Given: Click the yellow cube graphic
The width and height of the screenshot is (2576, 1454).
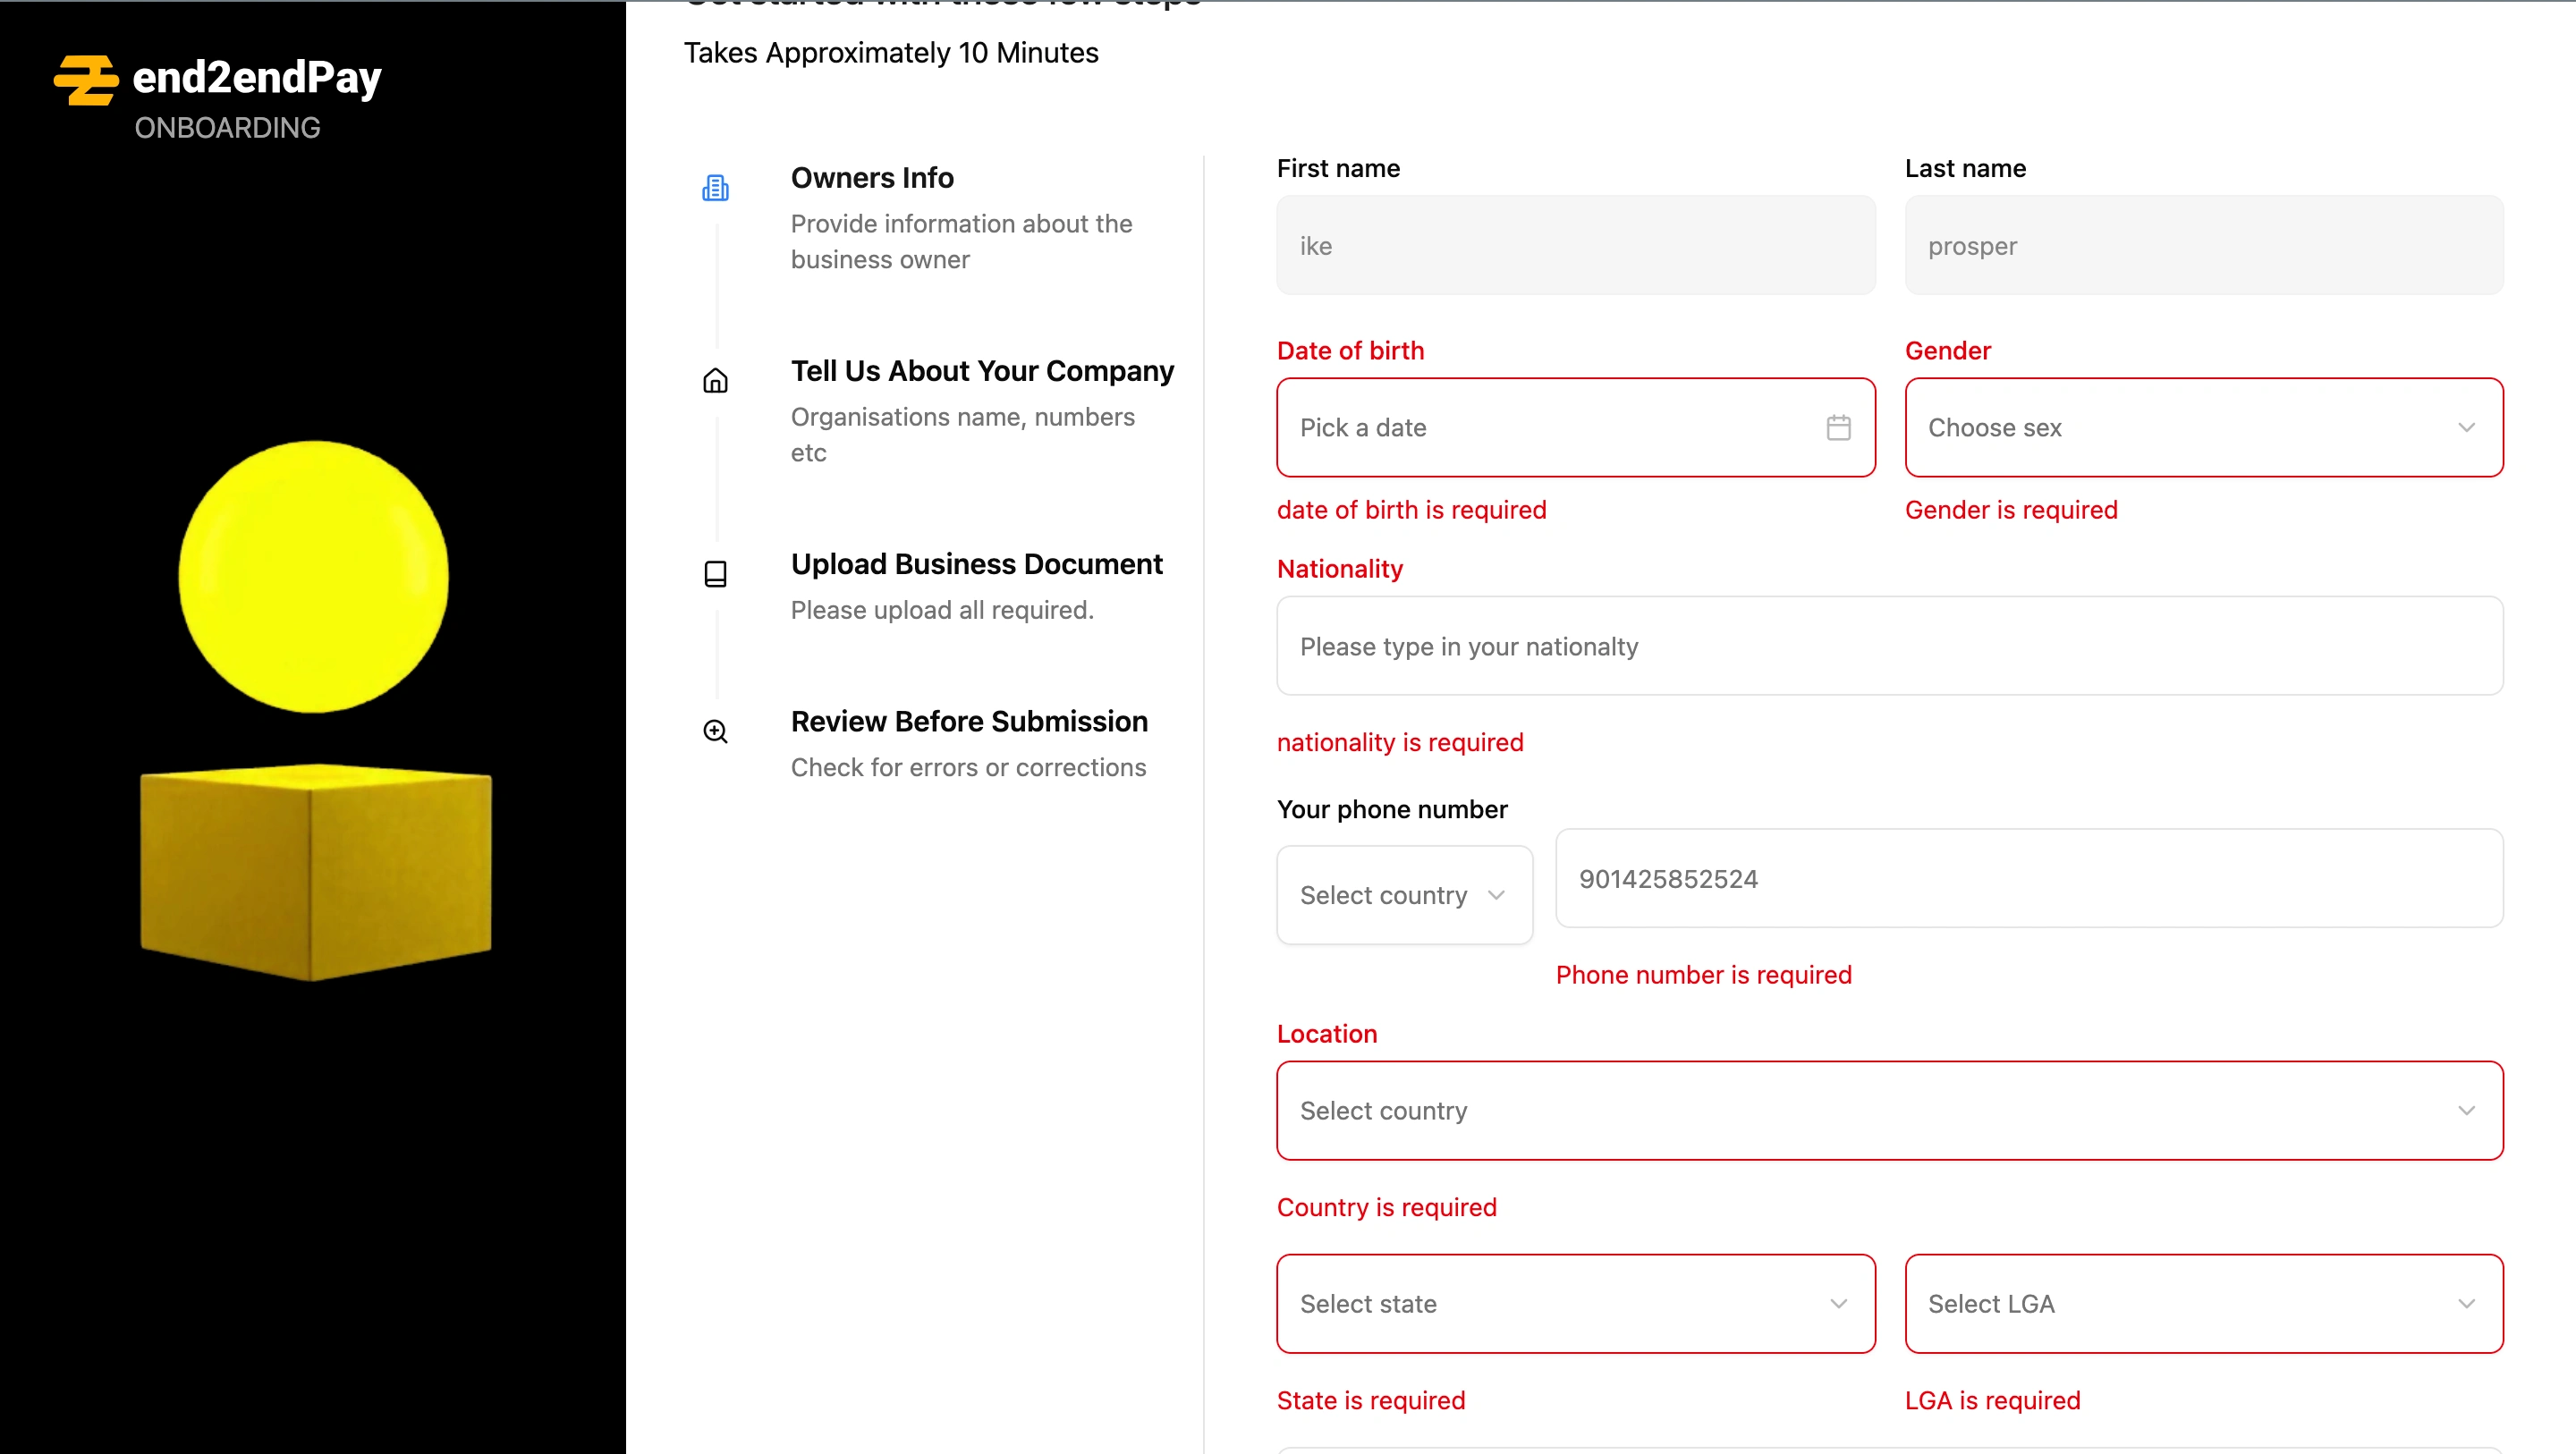Looking at the screenshot, I should 315,872.
